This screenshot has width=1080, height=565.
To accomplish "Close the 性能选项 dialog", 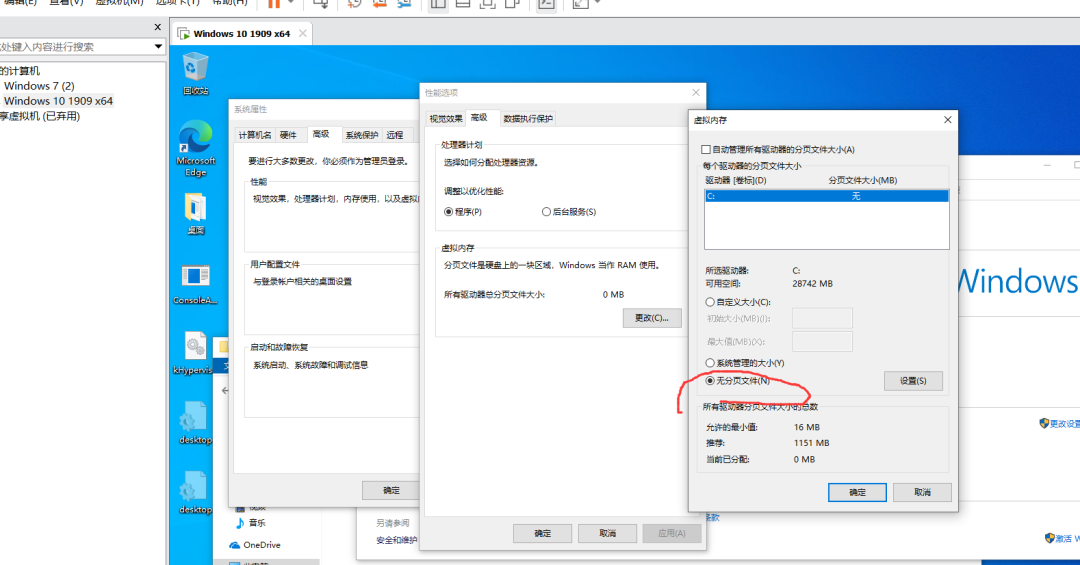I will 696,92.
